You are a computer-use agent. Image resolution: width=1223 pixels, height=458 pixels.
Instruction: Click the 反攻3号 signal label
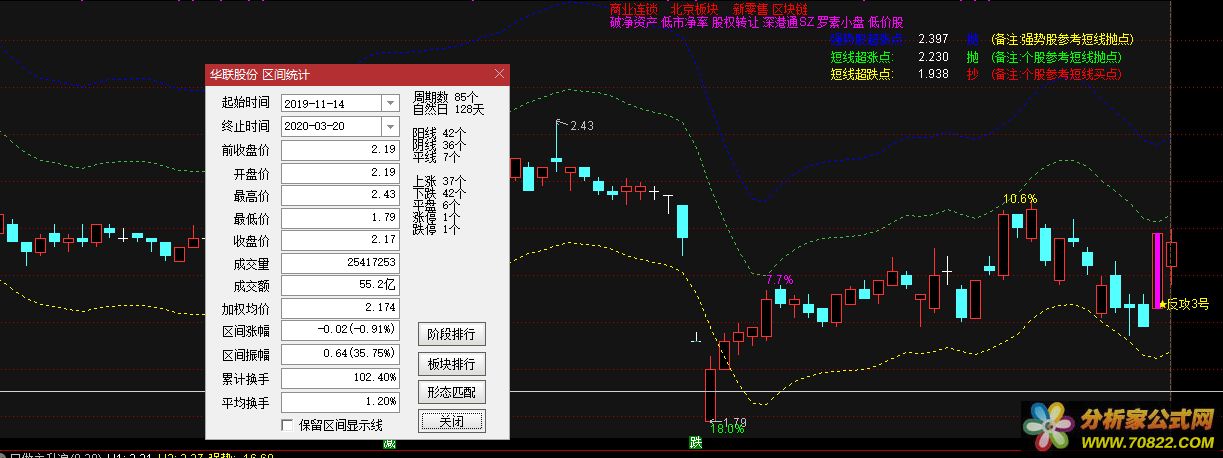point(1188,304)
